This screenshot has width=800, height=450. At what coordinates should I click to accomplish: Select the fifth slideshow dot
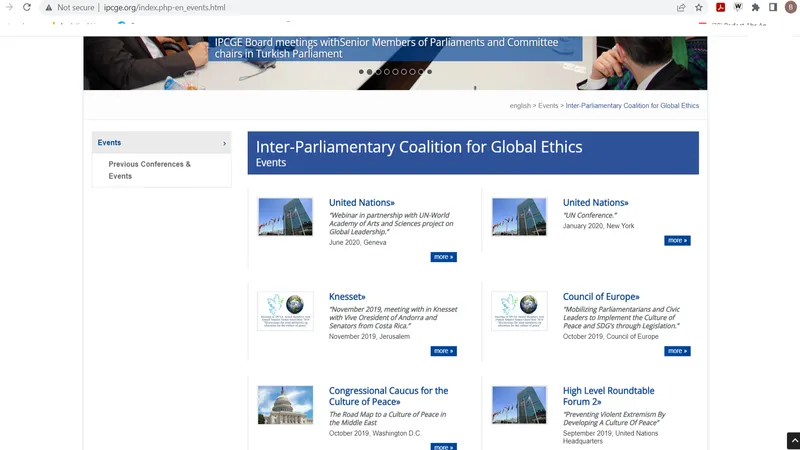(x=395, y=72)
